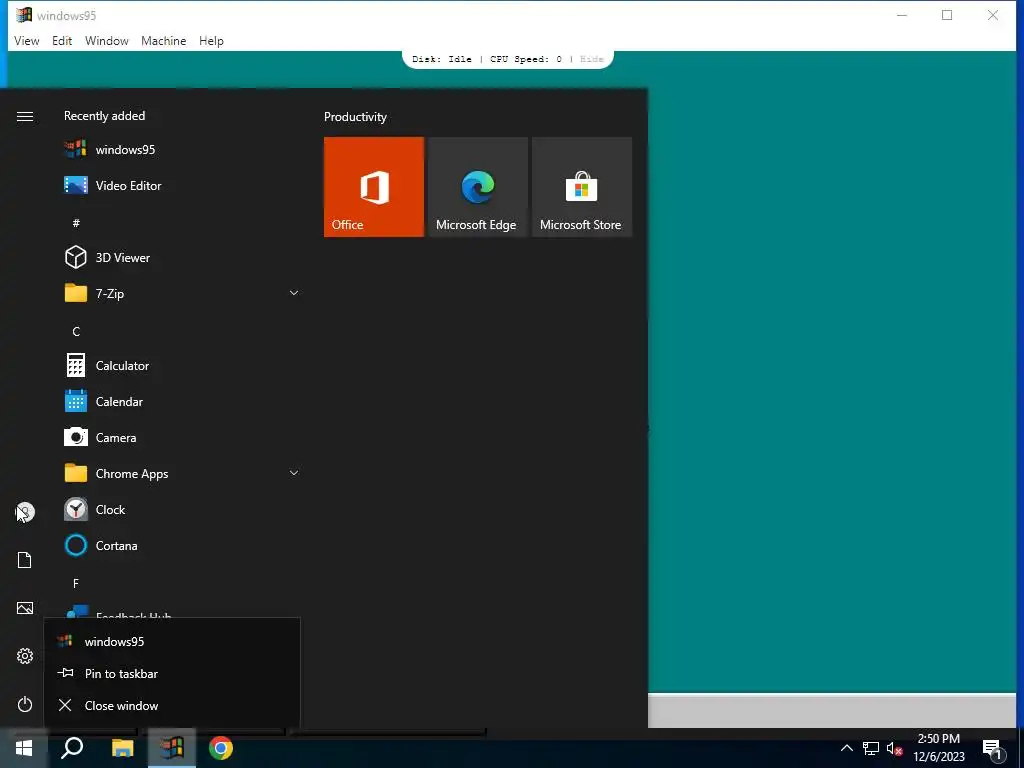This screenshot has height=768, width=1024.
Task: Open the user account icon
Action: point(25,512)
